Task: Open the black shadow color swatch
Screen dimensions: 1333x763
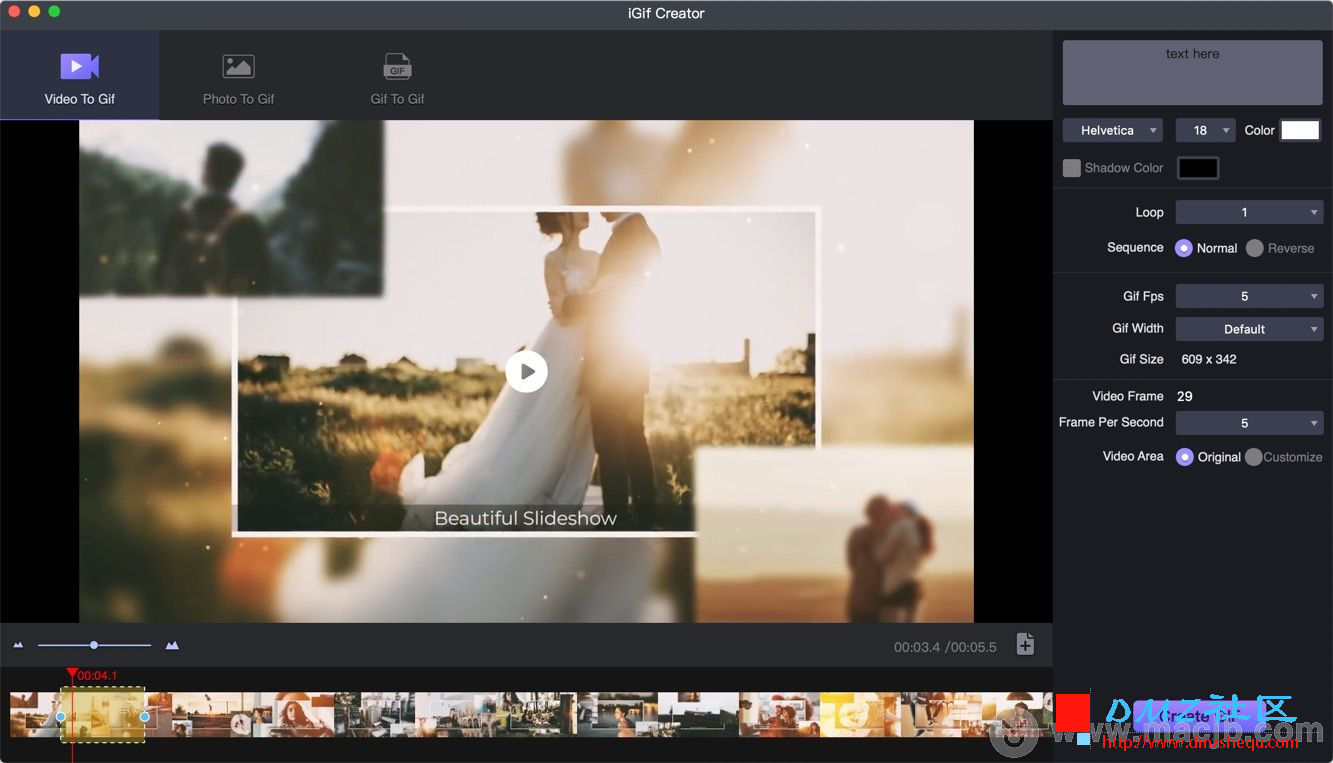Action: [x=1198, y=168]
